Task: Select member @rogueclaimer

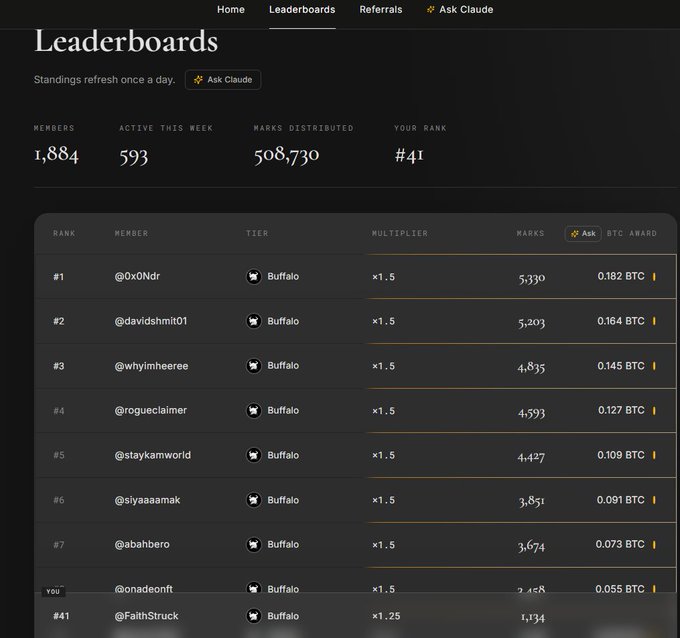Action: tap(150, 410)
